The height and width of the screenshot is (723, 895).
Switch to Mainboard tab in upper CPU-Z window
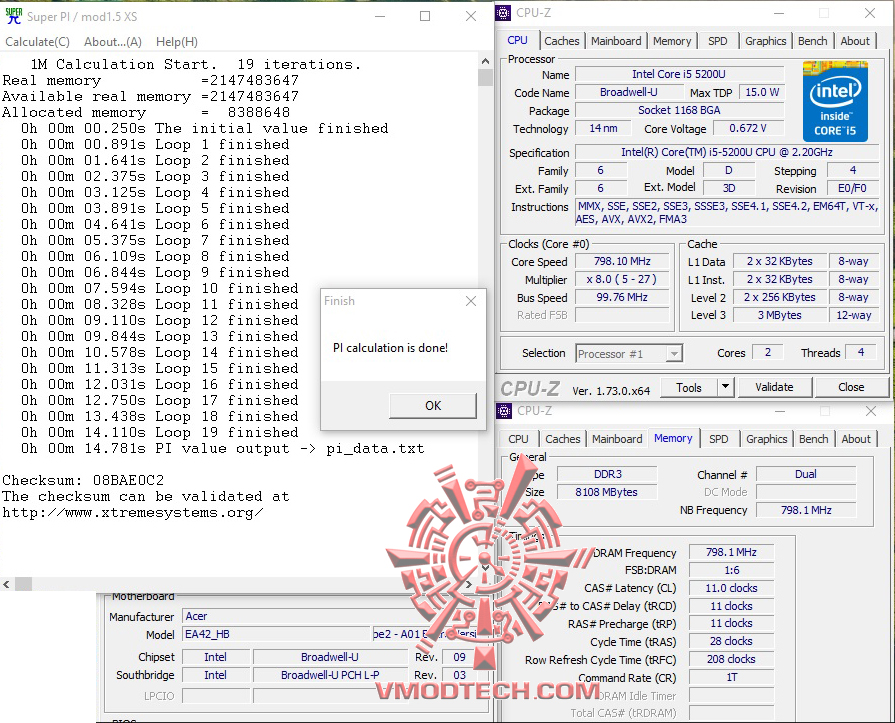(x=616, y=41)
